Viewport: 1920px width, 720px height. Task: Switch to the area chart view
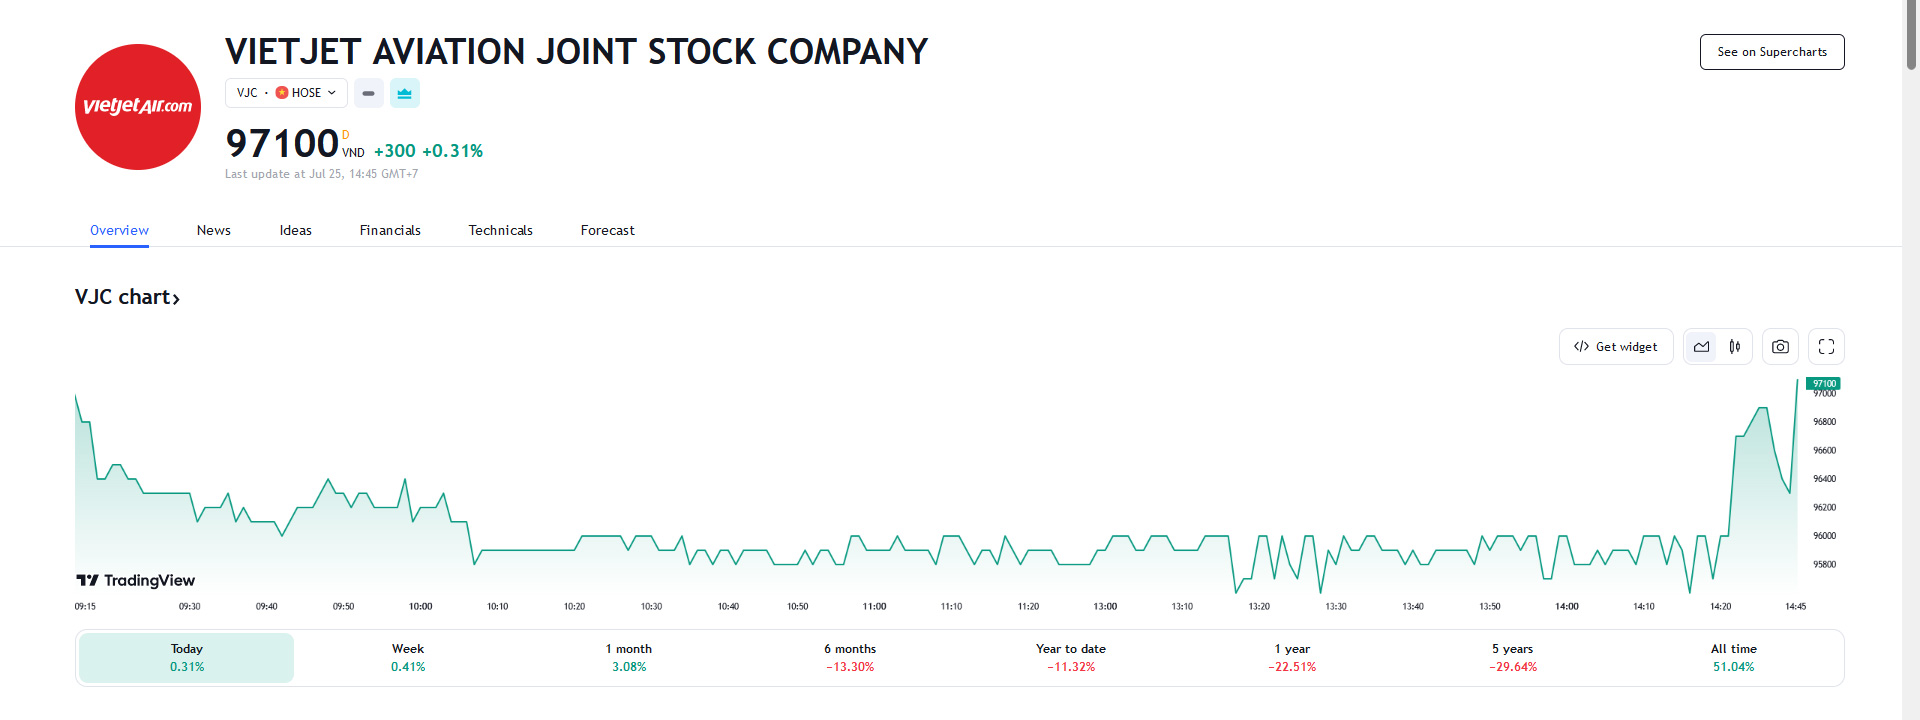point(1701,347)
